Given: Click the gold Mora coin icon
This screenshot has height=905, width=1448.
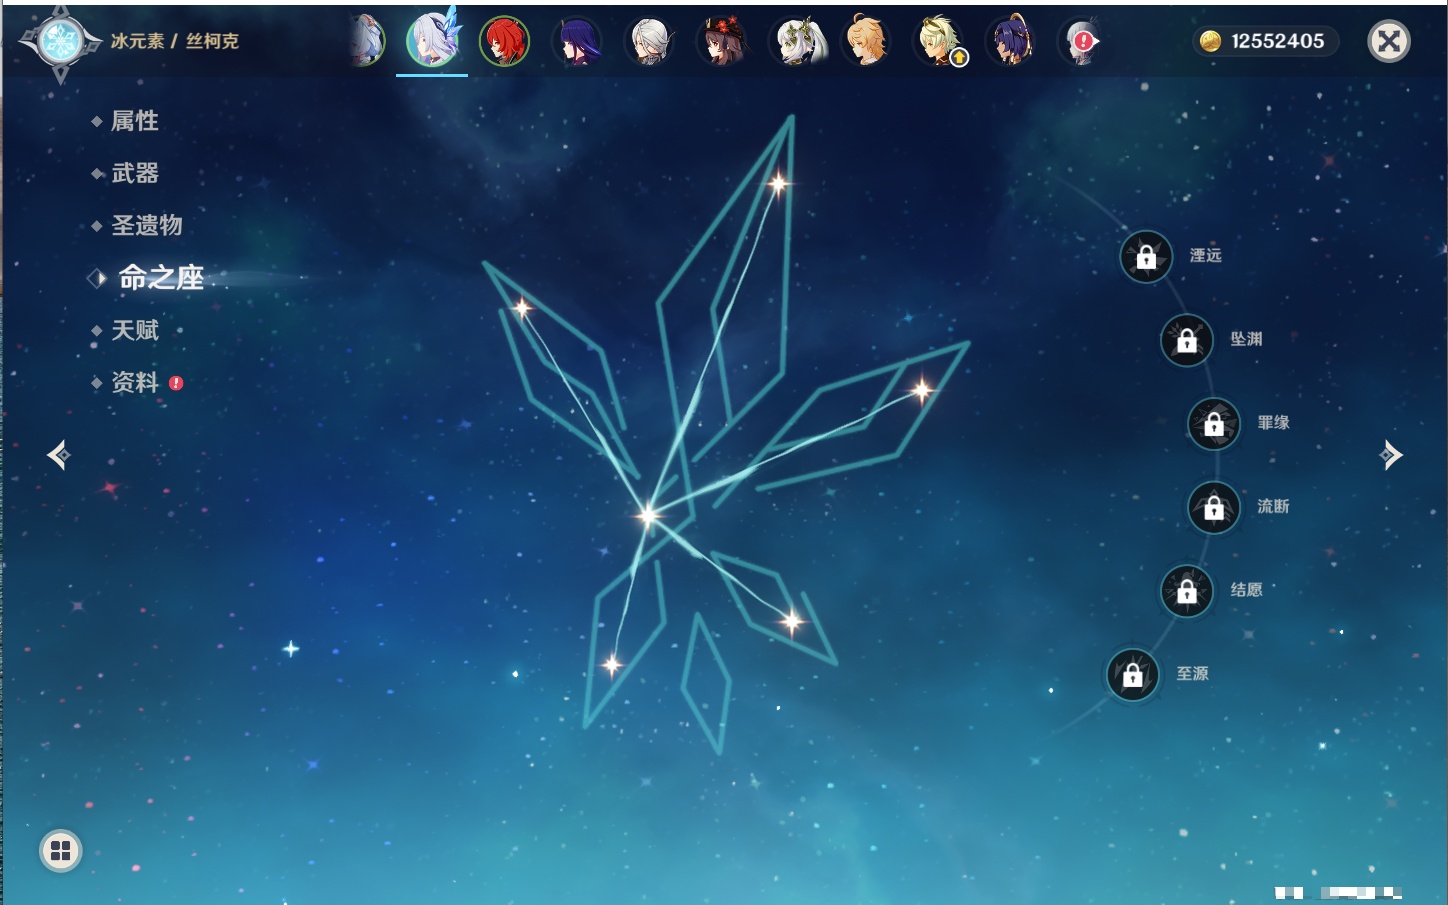Looking at the screenshot, I should [x=1210, y=41].
